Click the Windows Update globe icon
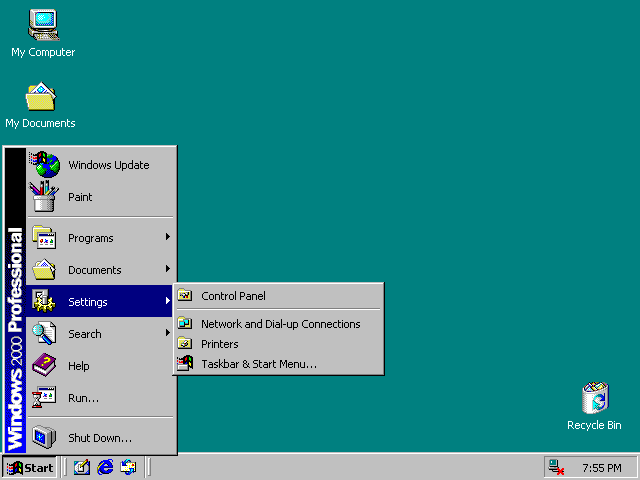The image size is (640, 480). point(45,164)
